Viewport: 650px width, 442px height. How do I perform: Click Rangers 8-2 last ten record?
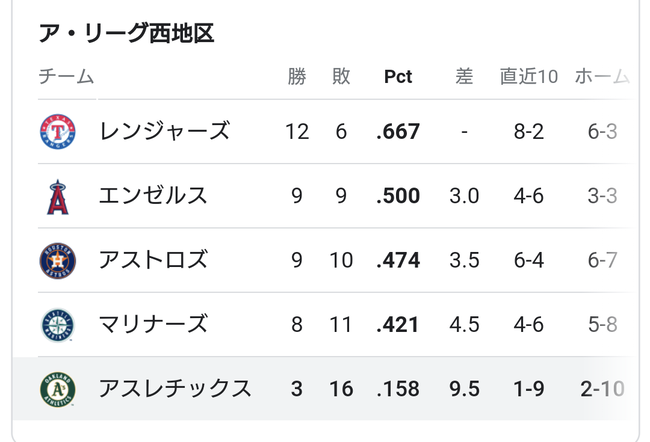[x=529, y=132]
